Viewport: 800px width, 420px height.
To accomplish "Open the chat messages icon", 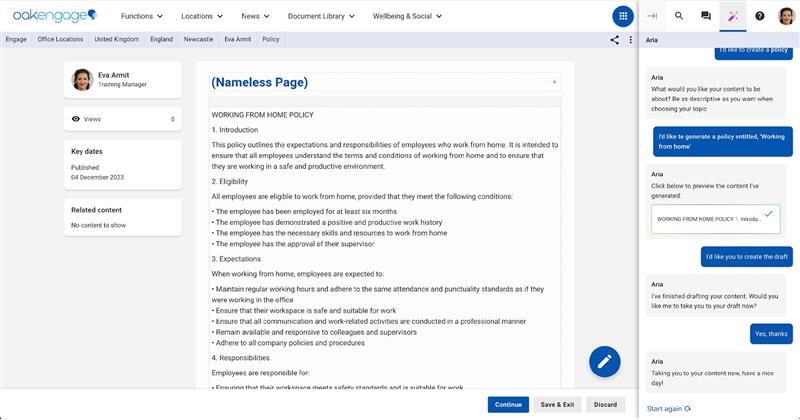I will pyautogui.click(x=706, y=16).
